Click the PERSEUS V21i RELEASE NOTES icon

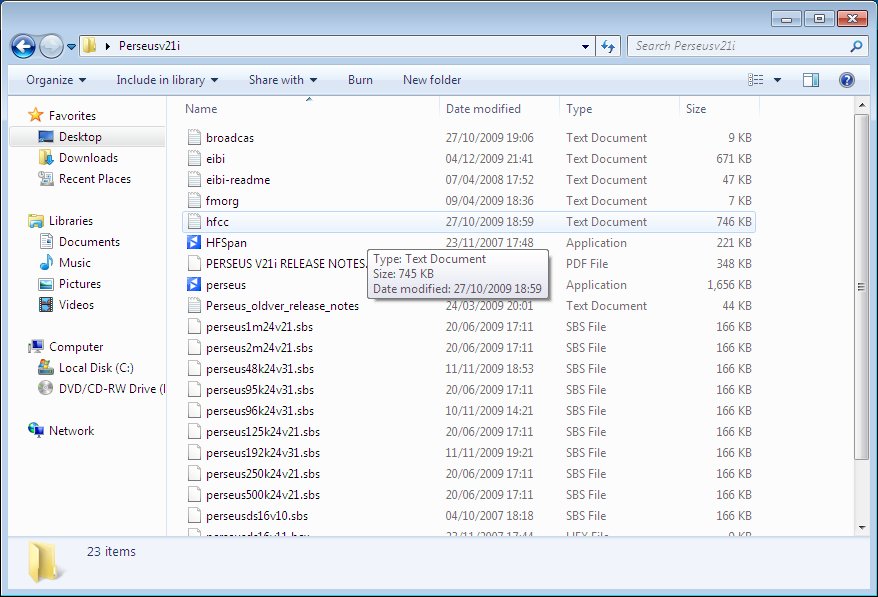click(x=194, y=264)
